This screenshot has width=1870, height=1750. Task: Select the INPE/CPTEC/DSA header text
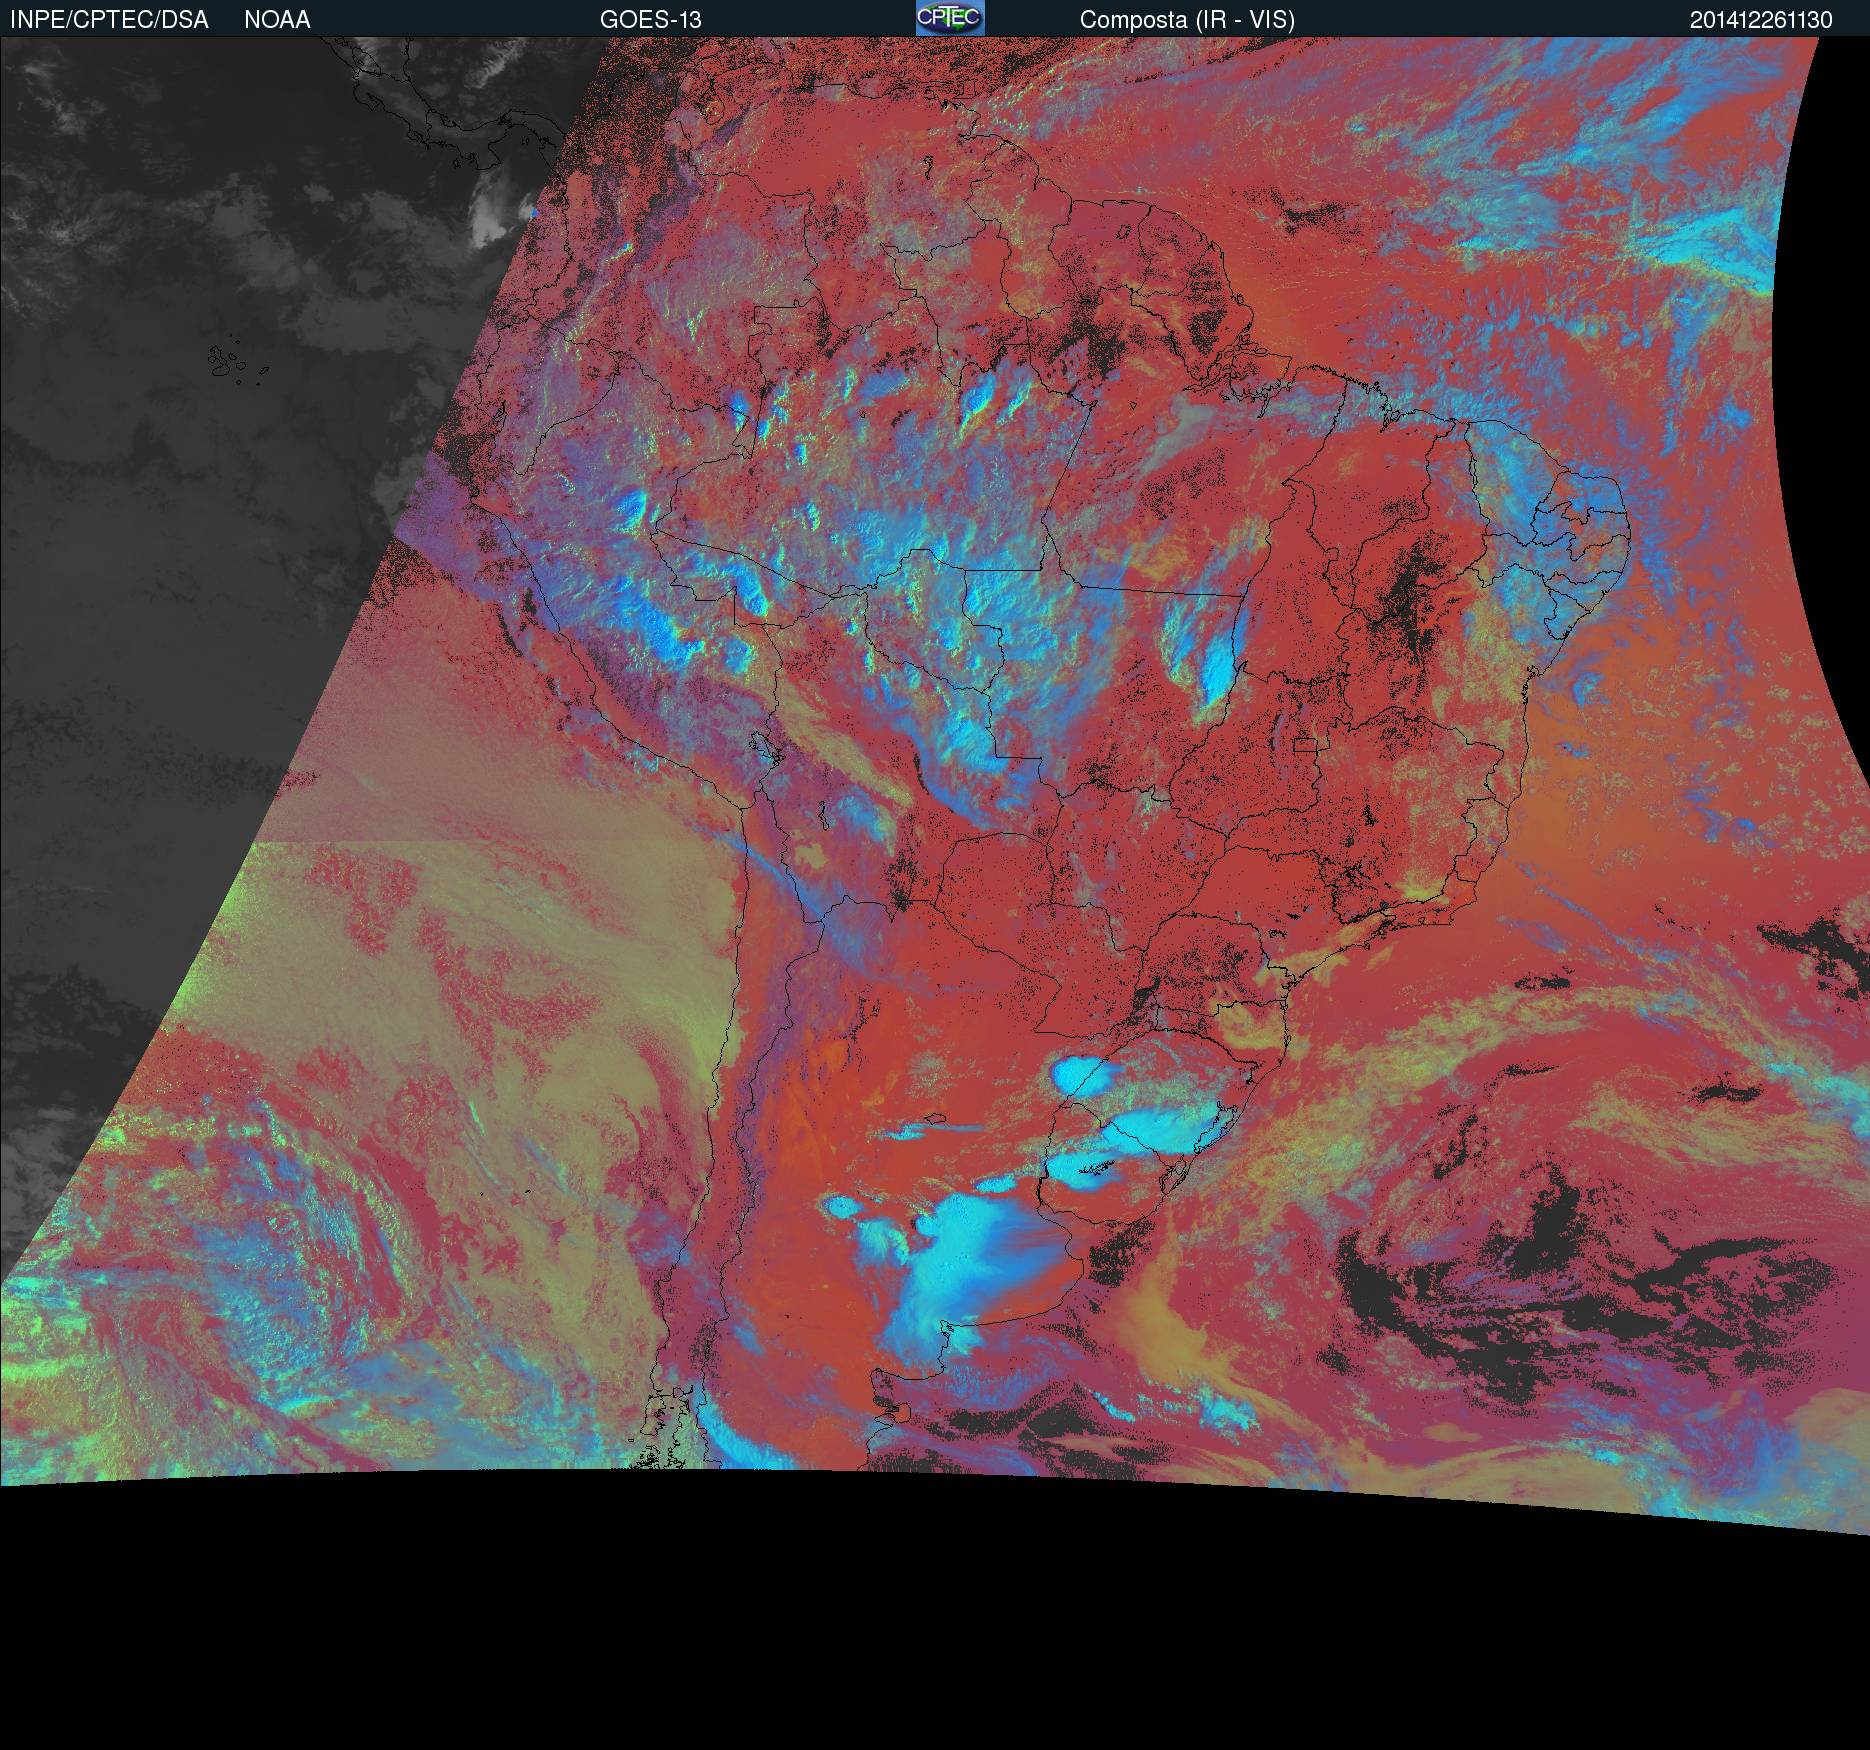pos(109,20)
